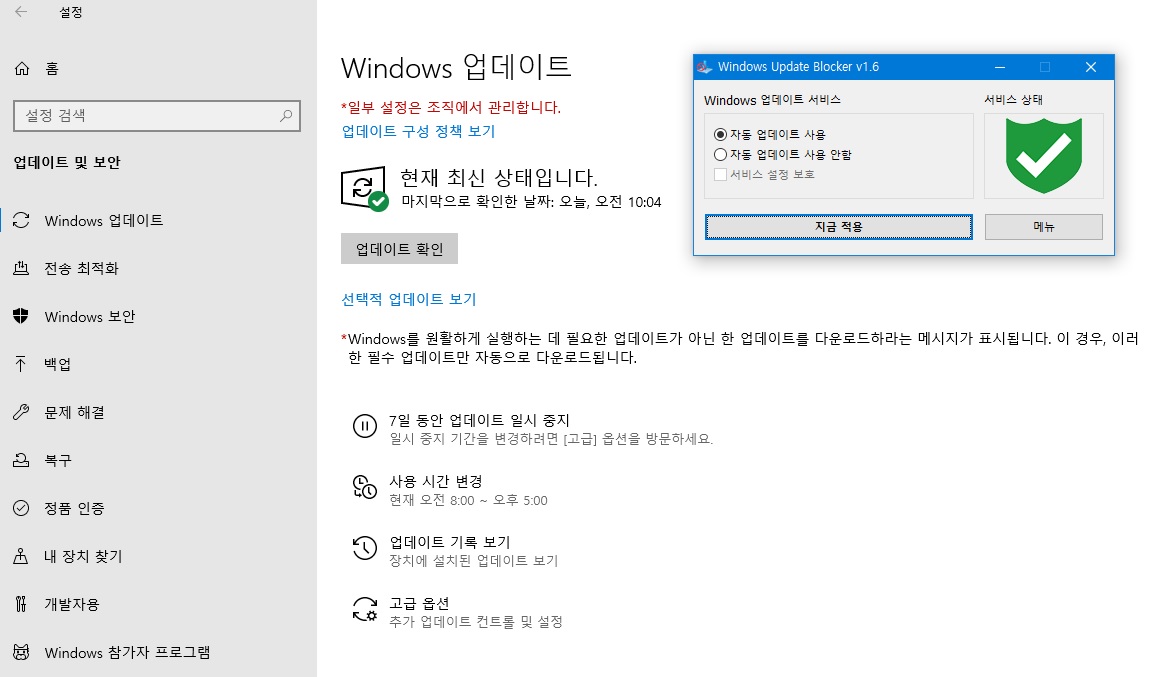Click the Windows 참가자 프로그램 cat icon
The image size is (1163, 677).
point(21,653)
